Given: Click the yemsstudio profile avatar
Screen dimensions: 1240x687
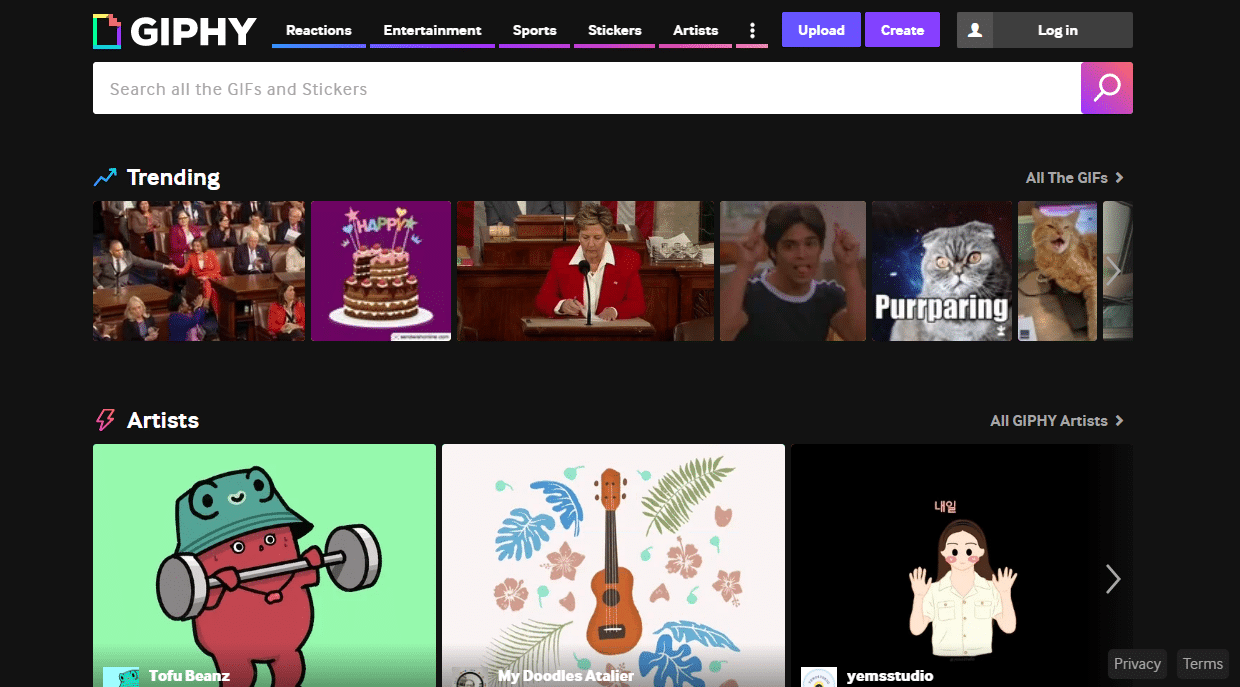Looking at the screenshot, I should (x=818, y=677).
